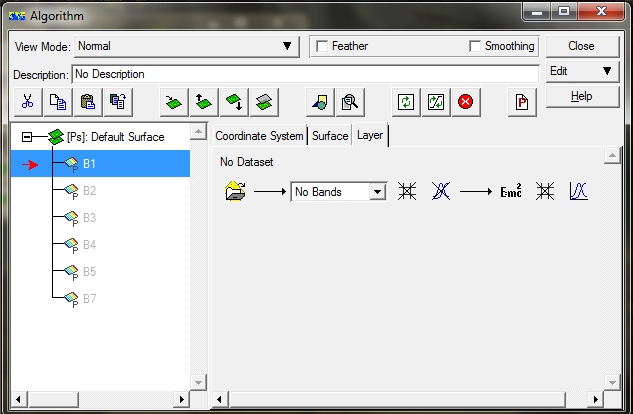Viewport: 633px width, 414px height.
Task: Switch to the Surface tab
Action: (x=330, y=136)
